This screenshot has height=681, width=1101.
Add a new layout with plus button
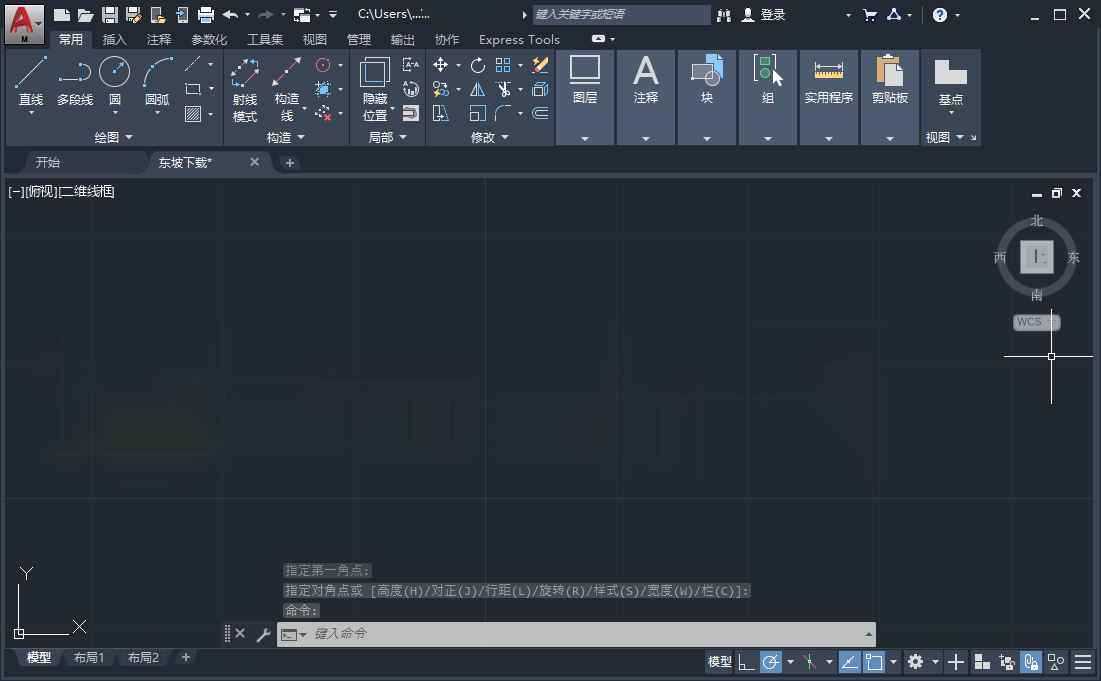tap(185, 658)
